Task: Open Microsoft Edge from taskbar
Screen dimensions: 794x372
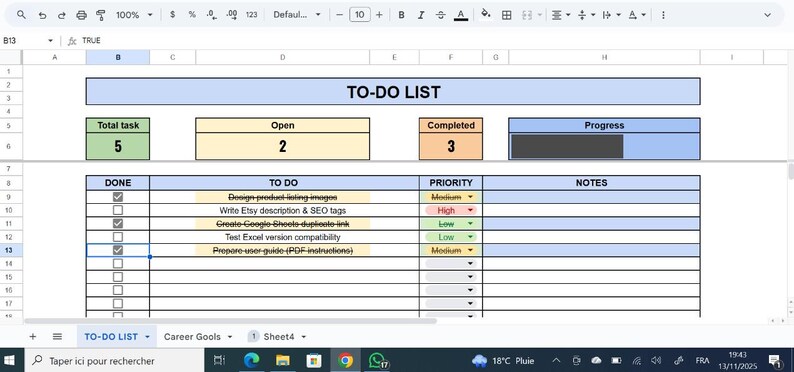Action: tap(251, 360)
